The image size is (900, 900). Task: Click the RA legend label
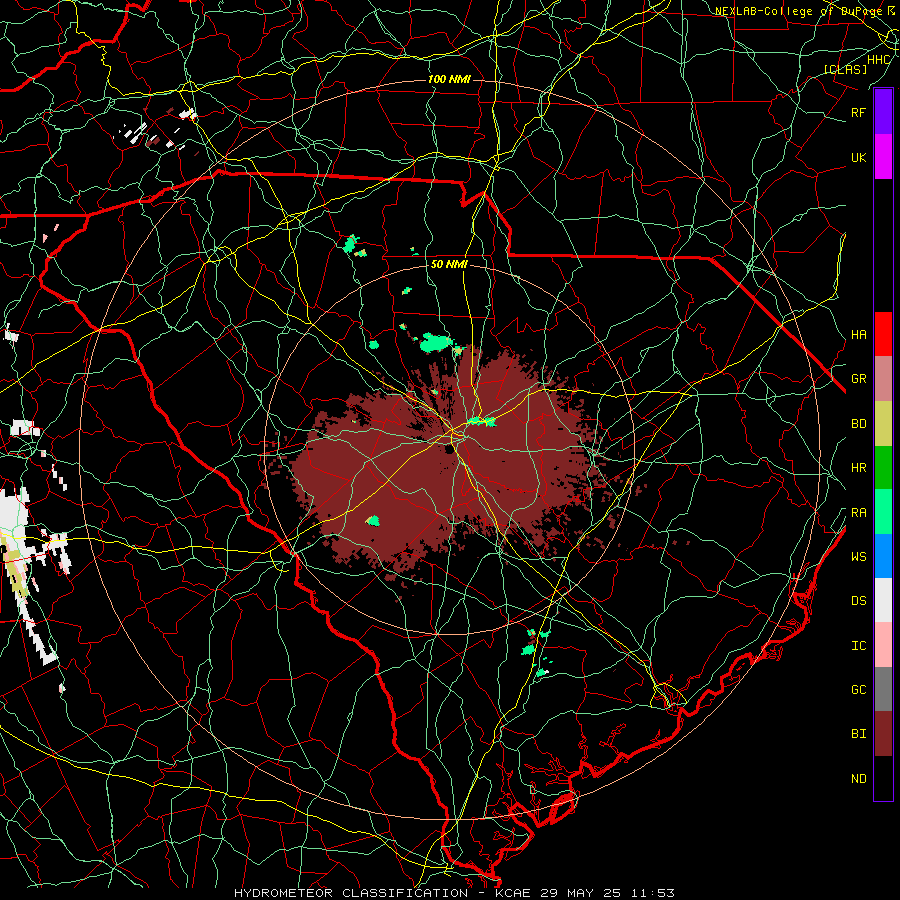click(858, 513)
